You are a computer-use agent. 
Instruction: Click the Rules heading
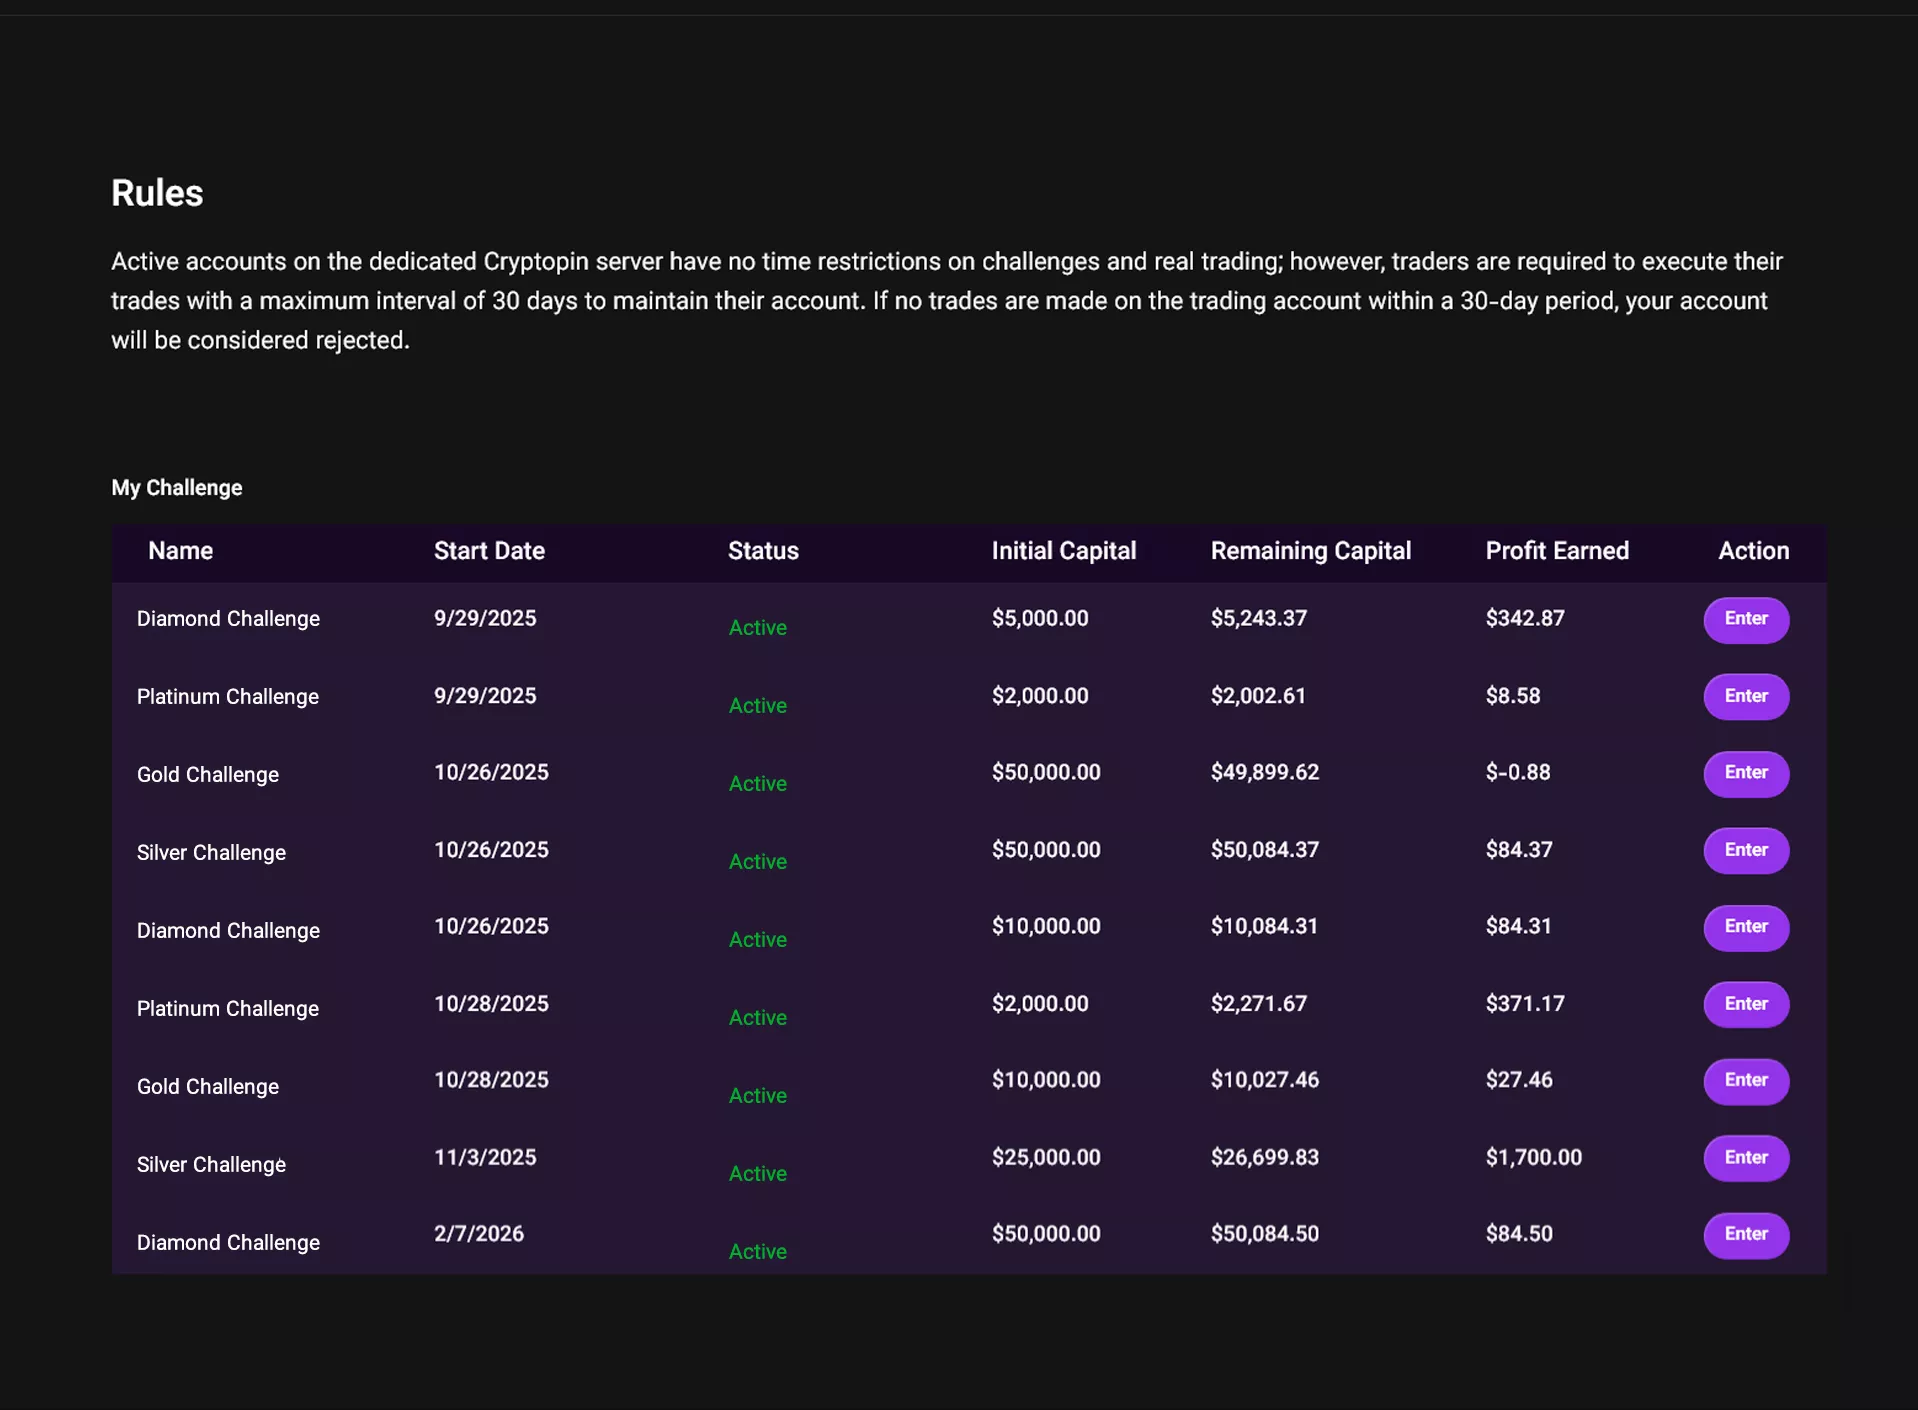coord(157,193)
